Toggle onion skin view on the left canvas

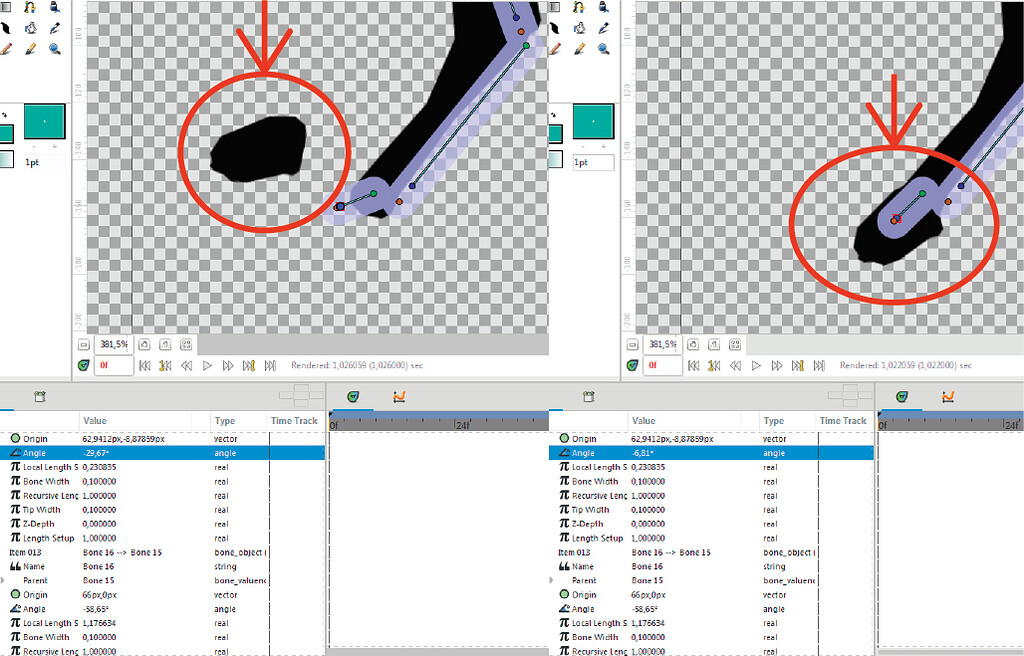click(x=84, y=365)
